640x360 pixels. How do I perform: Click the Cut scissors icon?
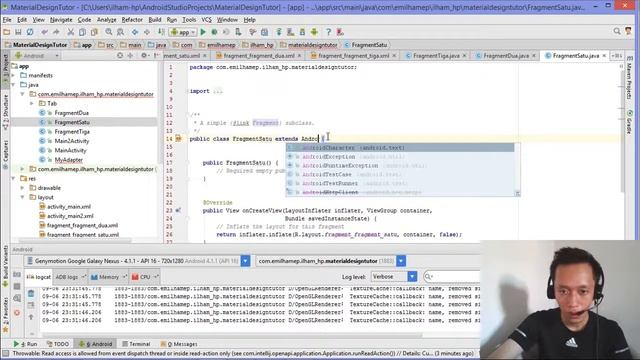pos(71,32)
